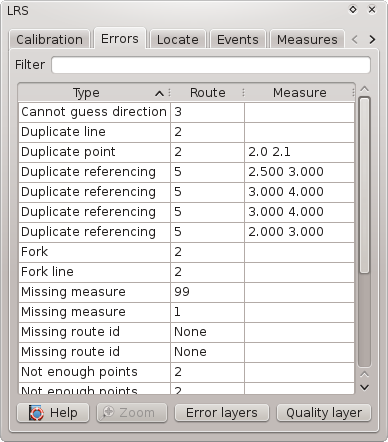The image size is (388, 442).
Task: Click scroll-up arrow atop the scrollbar
Action: click(365, 89)
